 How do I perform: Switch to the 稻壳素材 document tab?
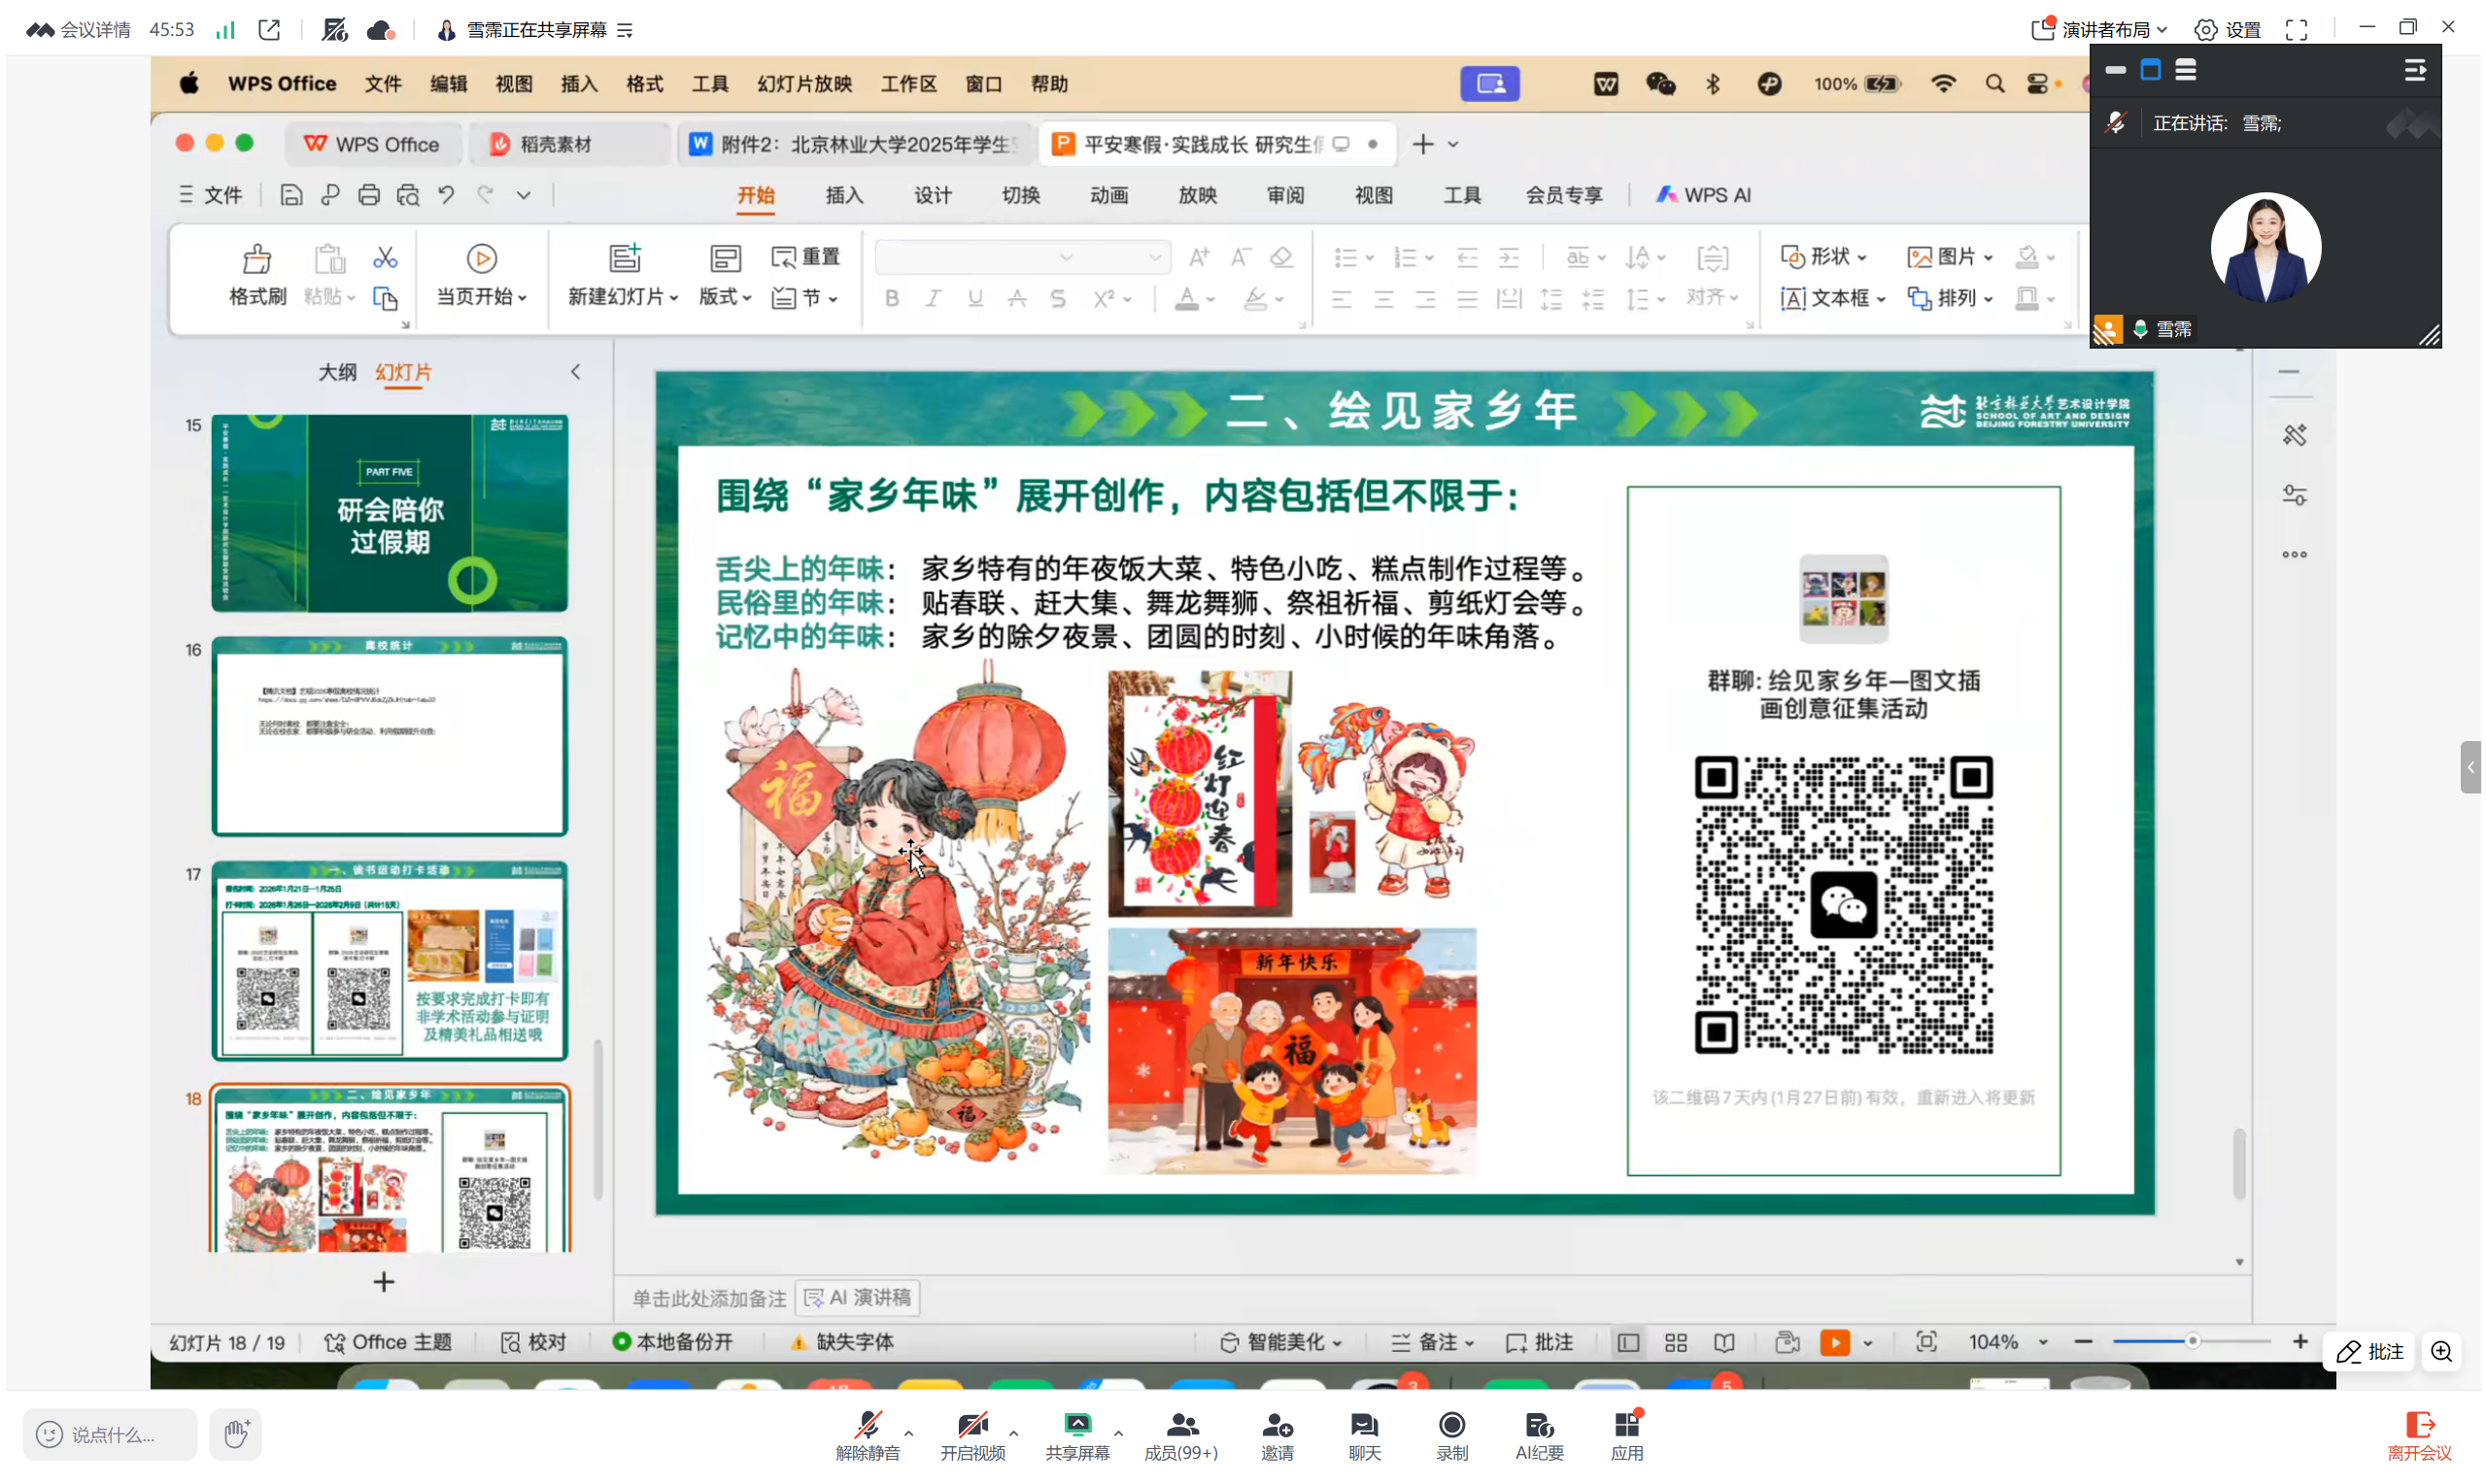[x=567, y=145]
